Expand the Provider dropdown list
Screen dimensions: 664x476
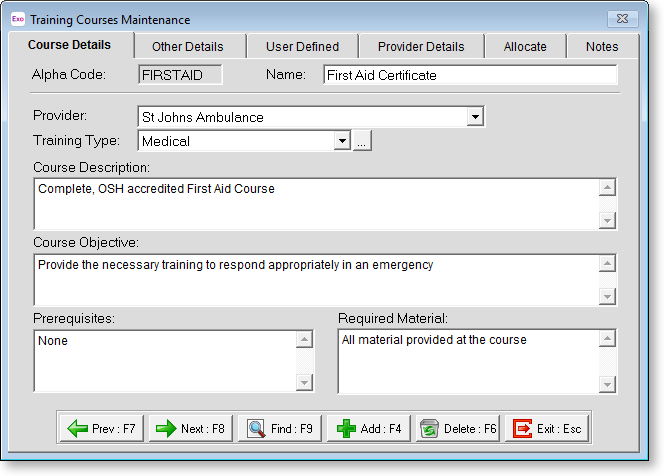[x=475, y=118]
